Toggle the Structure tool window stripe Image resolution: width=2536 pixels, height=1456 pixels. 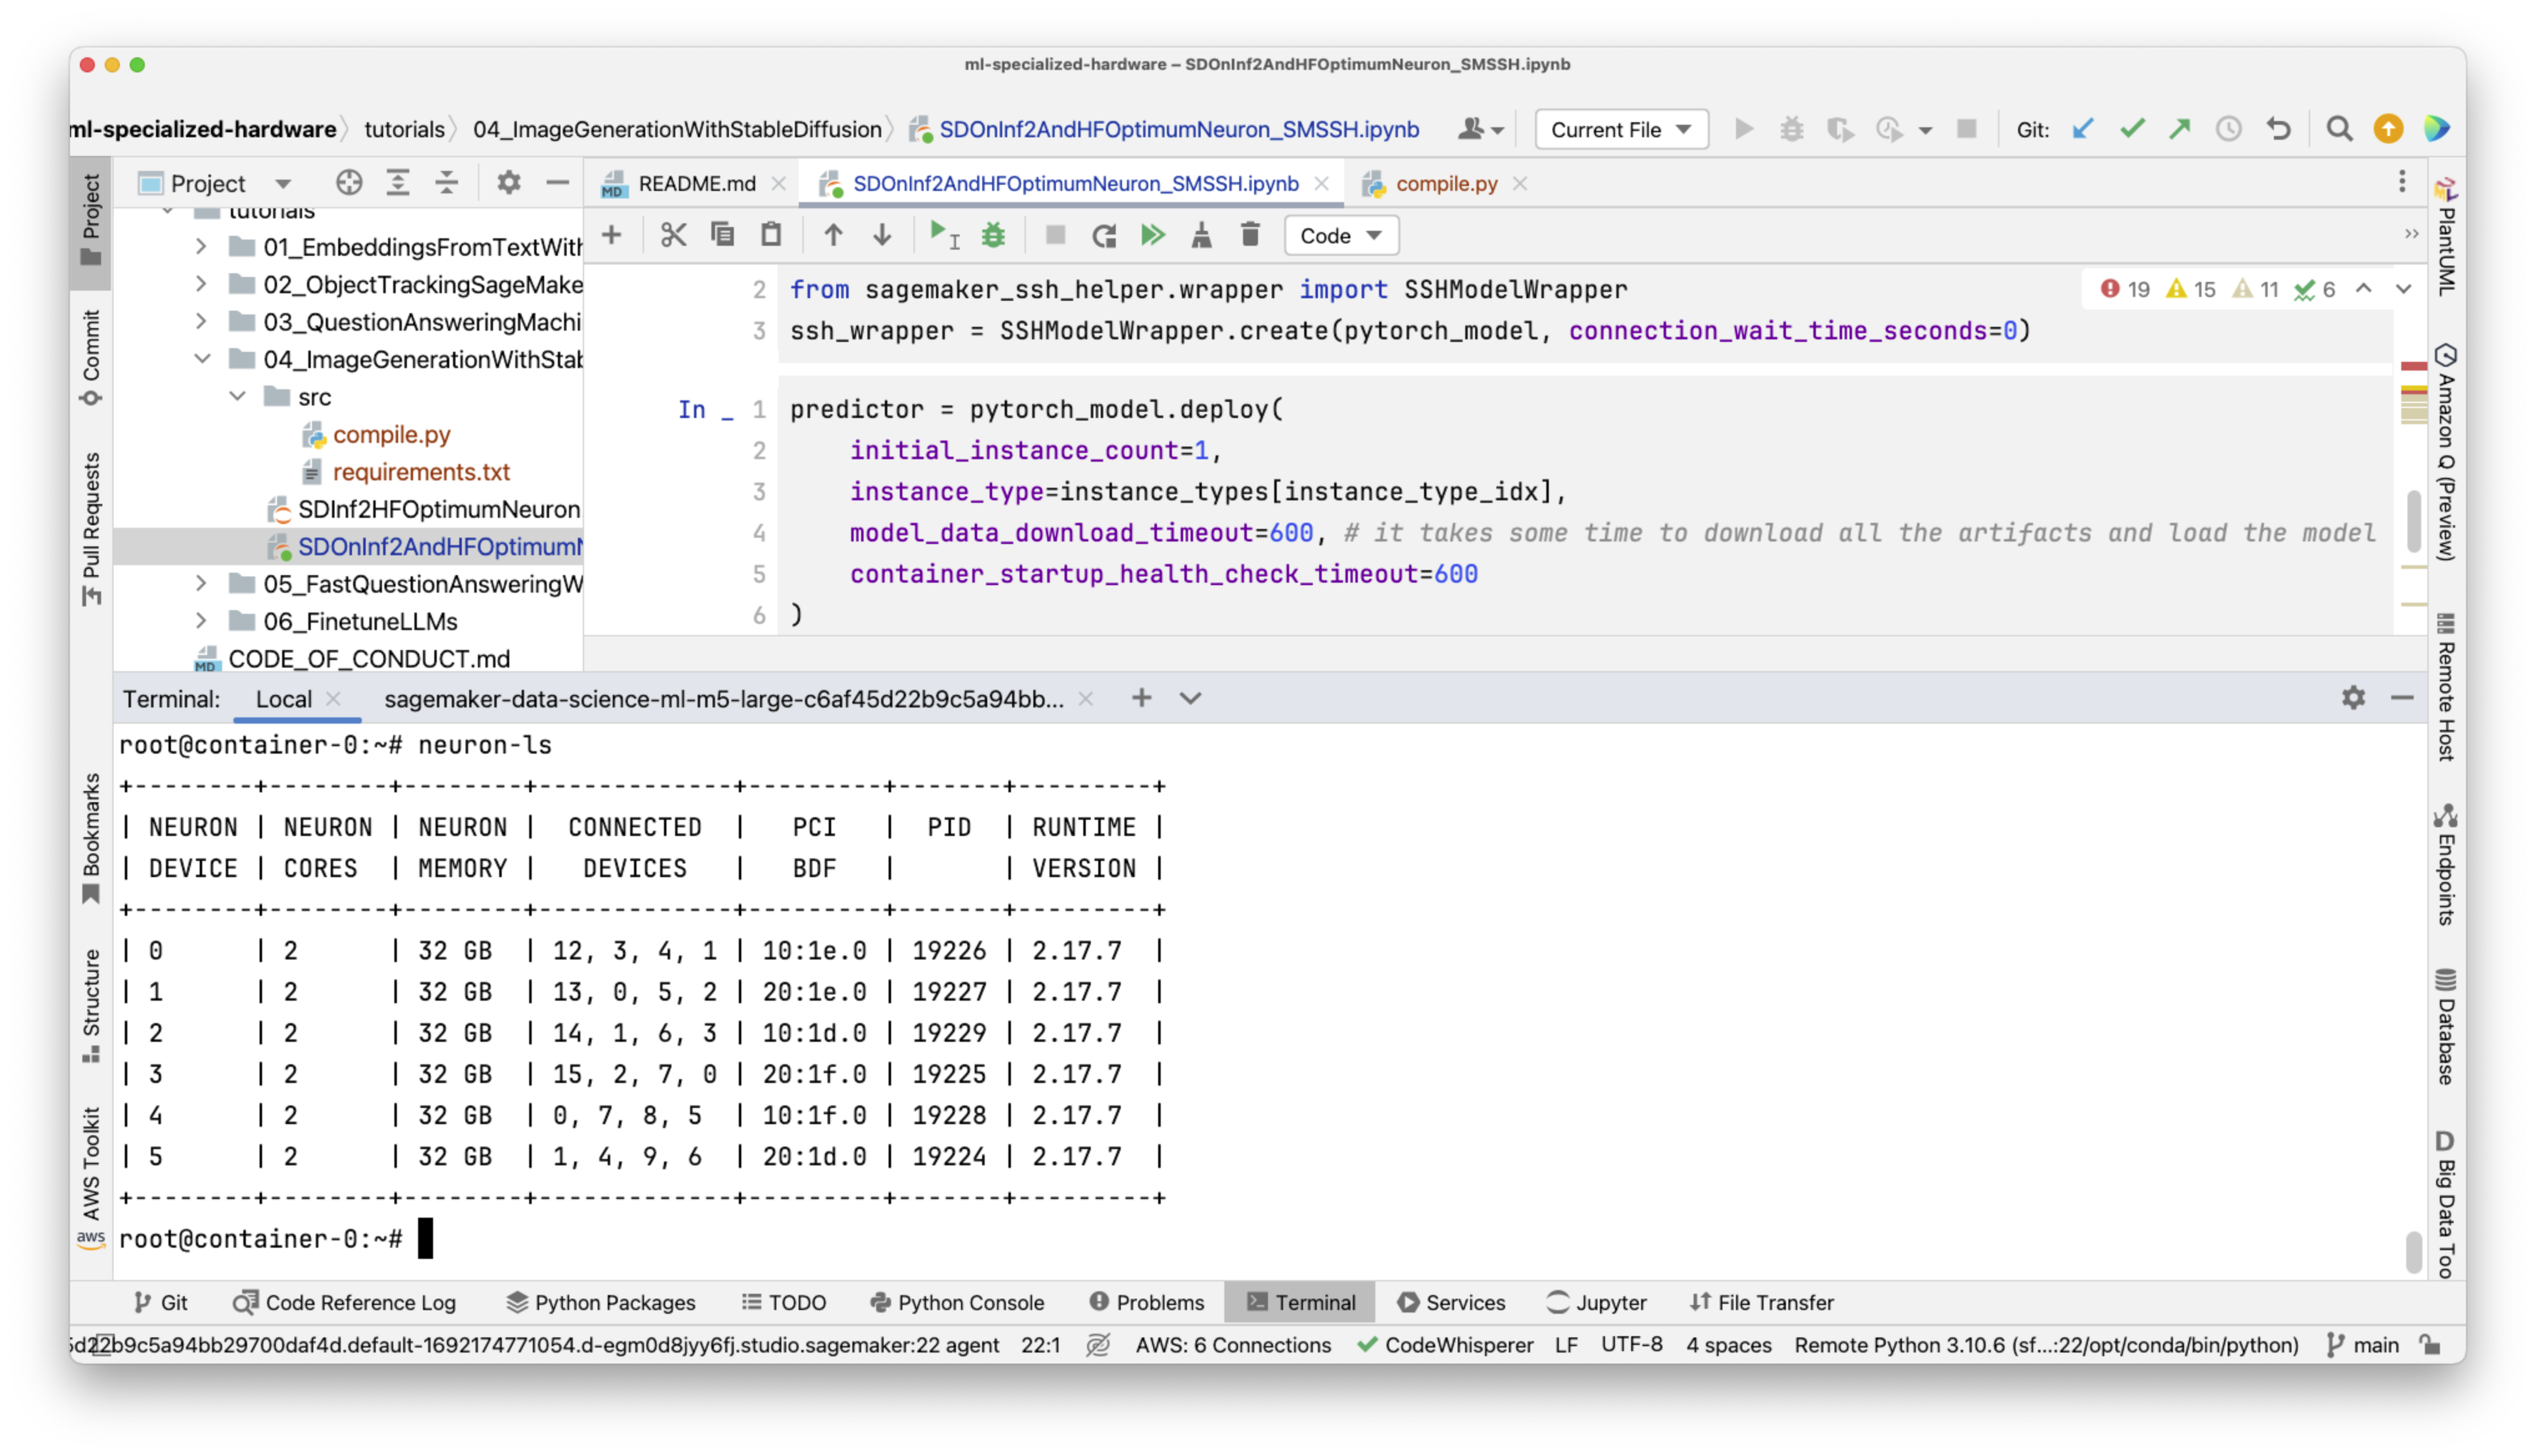91,1004
